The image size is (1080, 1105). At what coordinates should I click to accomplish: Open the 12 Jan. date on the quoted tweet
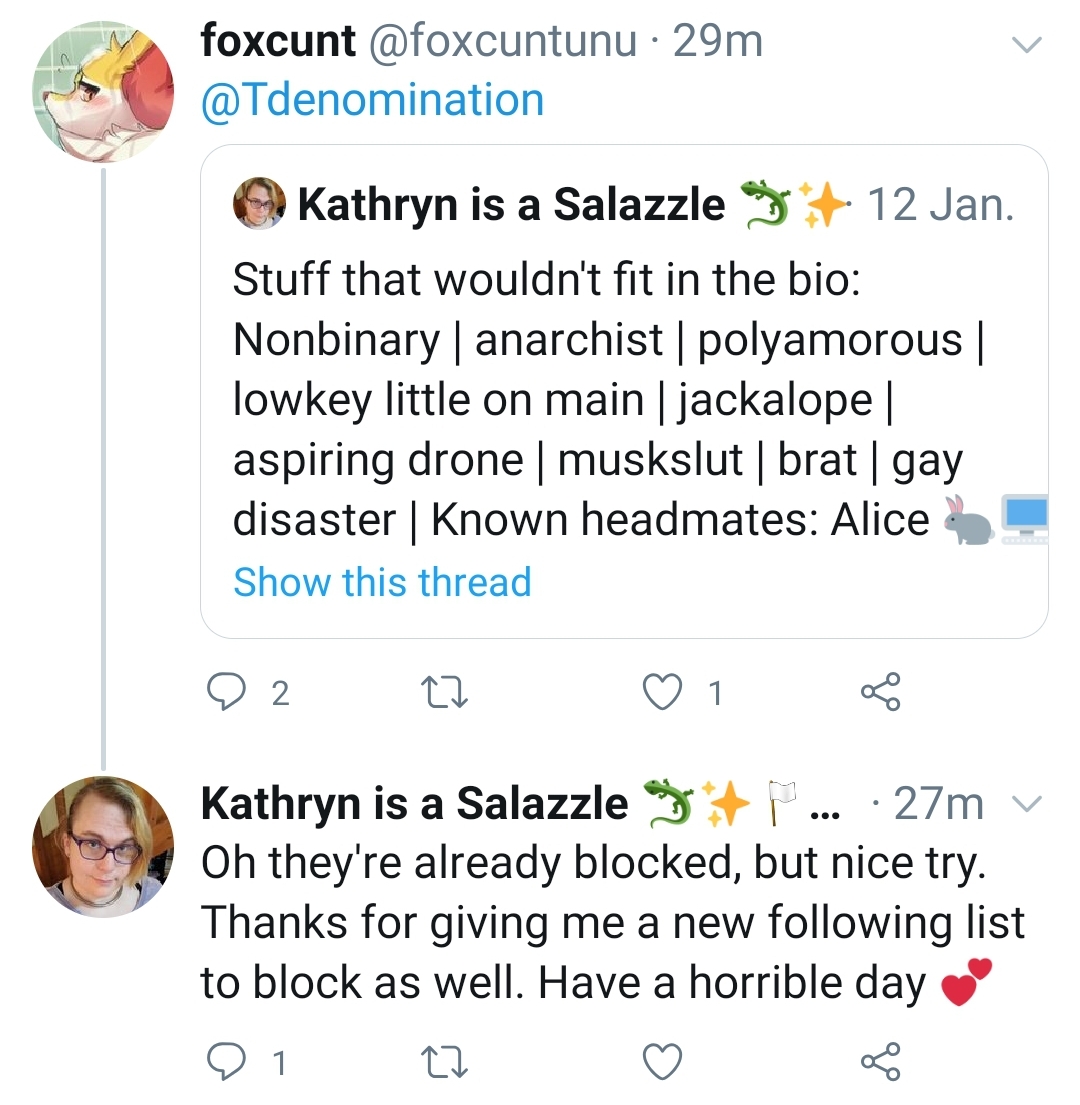941,204
